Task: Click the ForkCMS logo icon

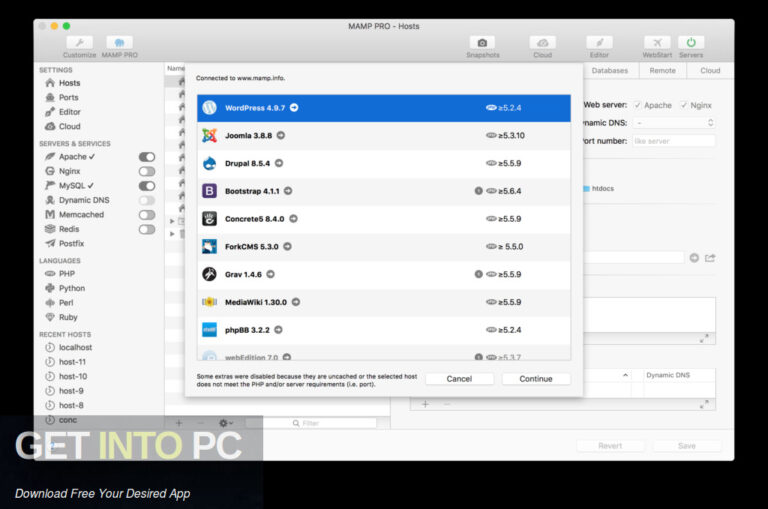Action: (x=209, y=246)
